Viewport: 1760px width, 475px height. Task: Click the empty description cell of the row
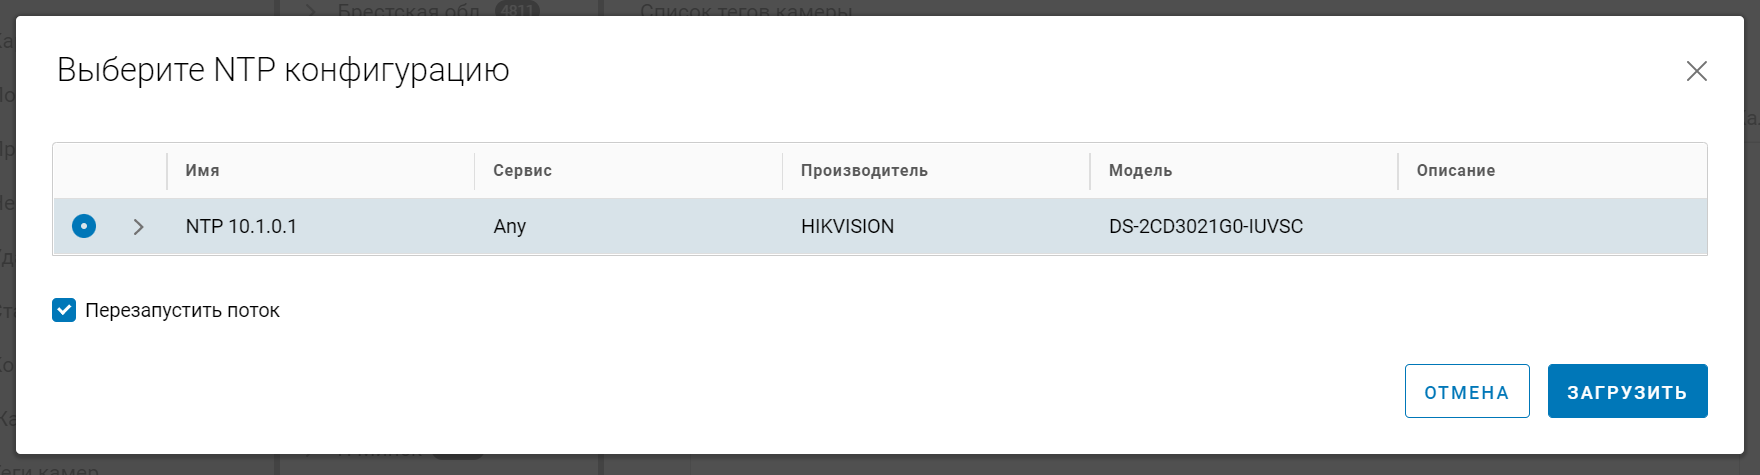pos(1550,227)
